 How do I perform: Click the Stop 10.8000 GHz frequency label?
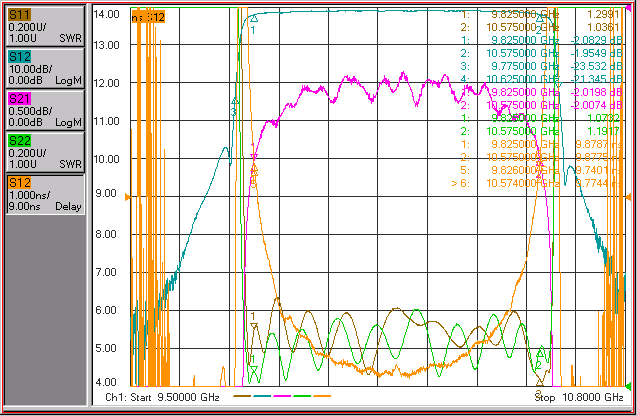(578, 397)
